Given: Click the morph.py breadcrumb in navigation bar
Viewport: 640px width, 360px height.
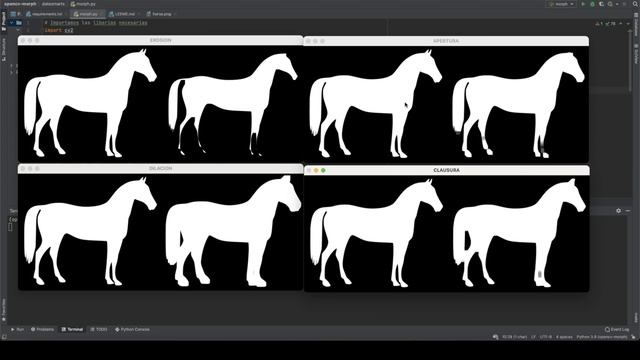Looking at the screenshot, I should 83,4.
